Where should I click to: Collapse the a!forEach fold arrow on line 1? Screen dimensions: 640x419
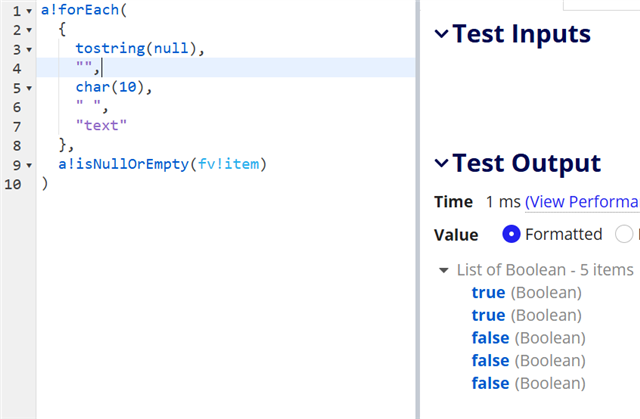coord(28,11)
